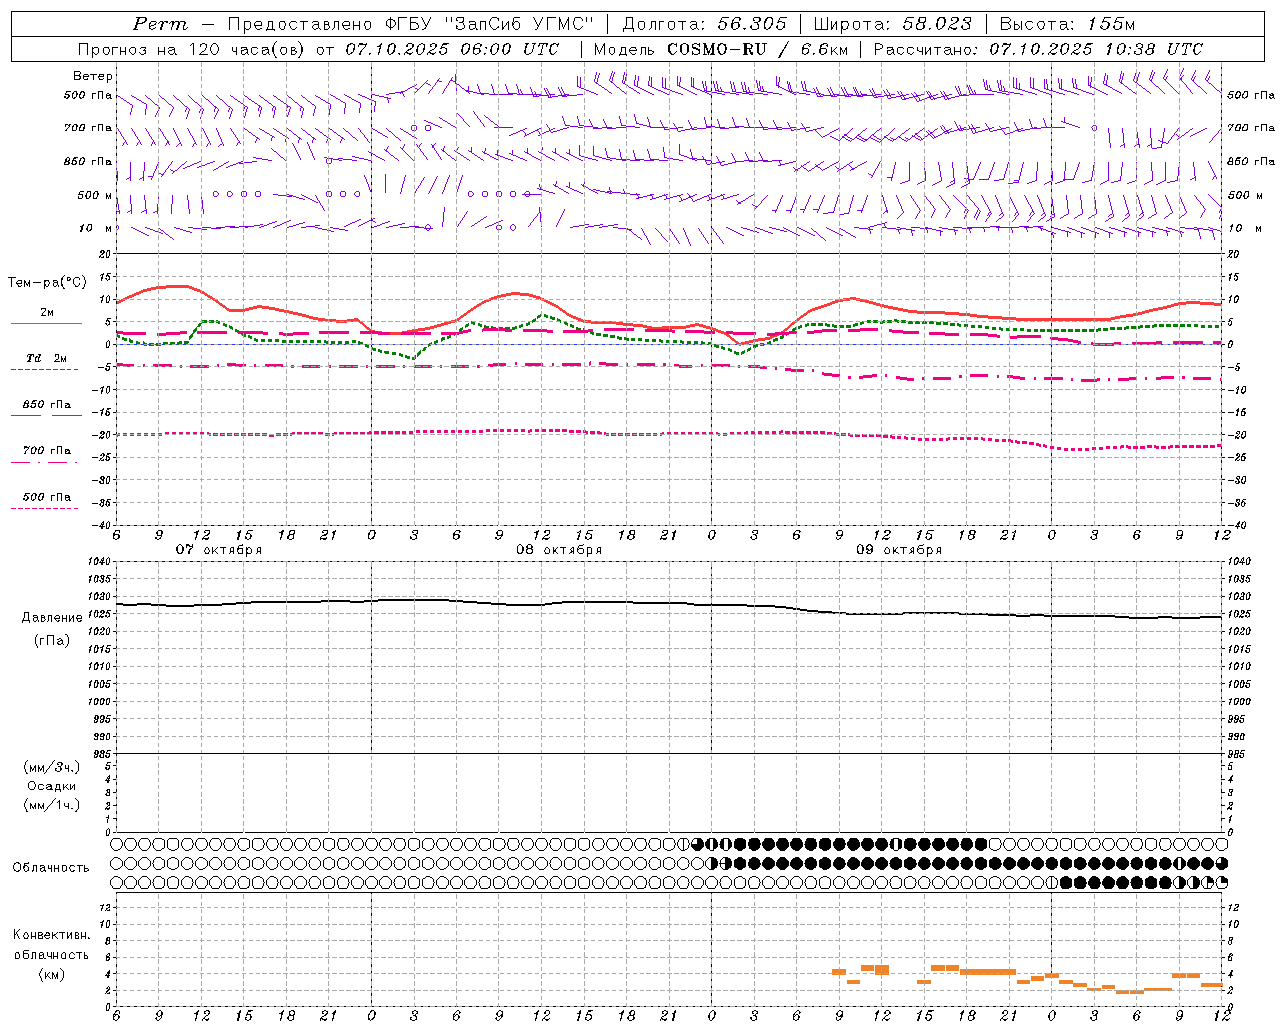Click the "08 октября" date label

[559, 550]
